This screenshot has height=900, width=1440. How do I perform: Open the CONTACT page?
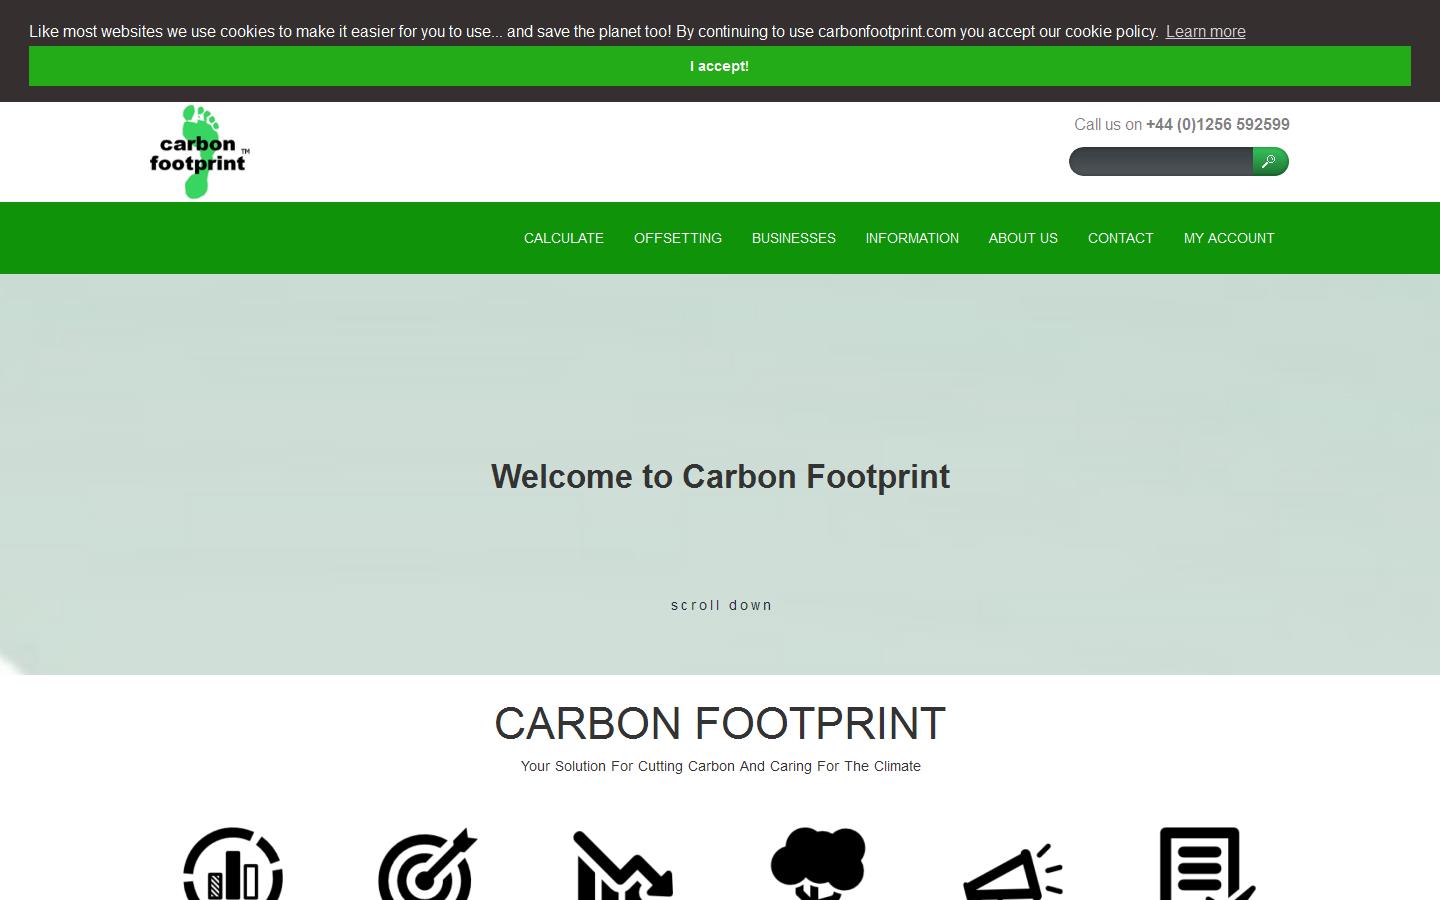coord(1120,238)
